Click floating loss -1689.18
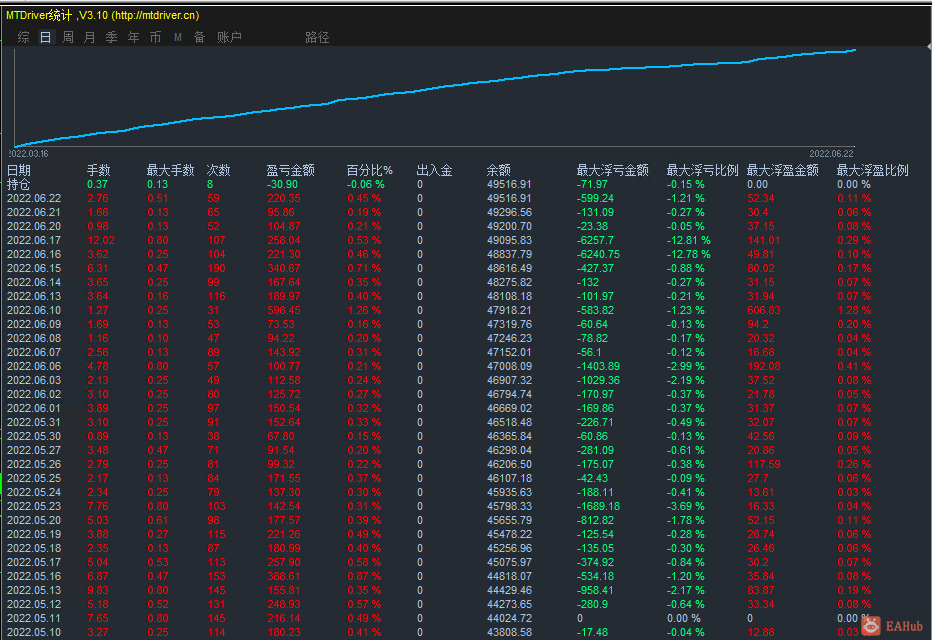Image resolution: width=932 pixels, height=641 pixels. pos(598,506)
